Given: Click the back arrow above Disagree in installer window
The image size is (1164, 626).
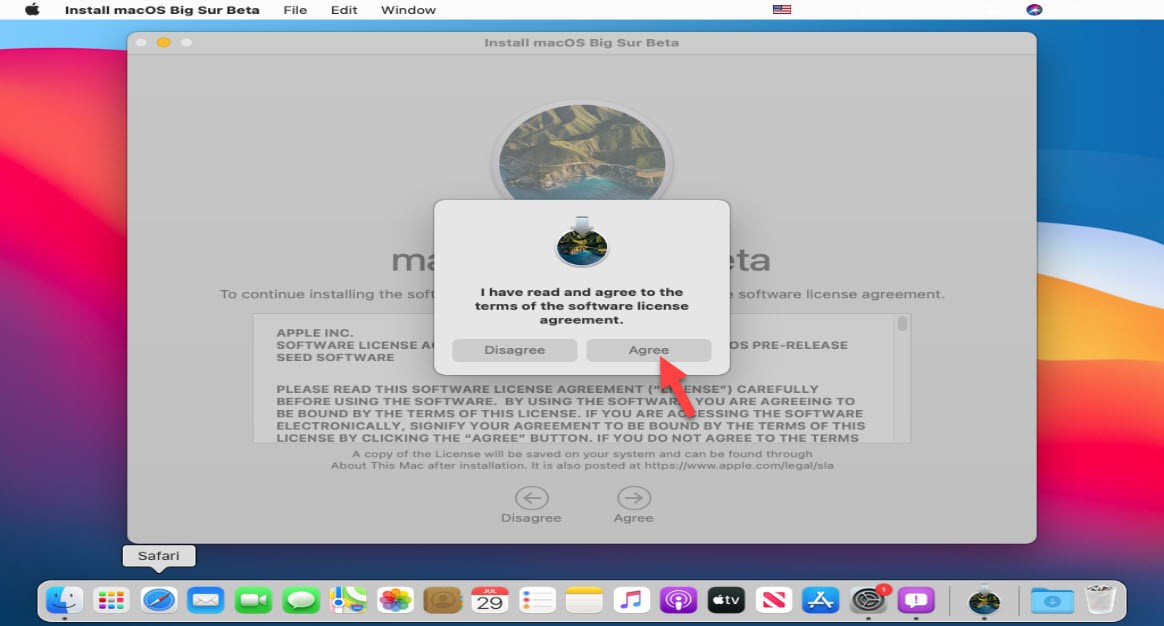Looking at the screenshot, I should pyautogui.click(x=532, y=498).
